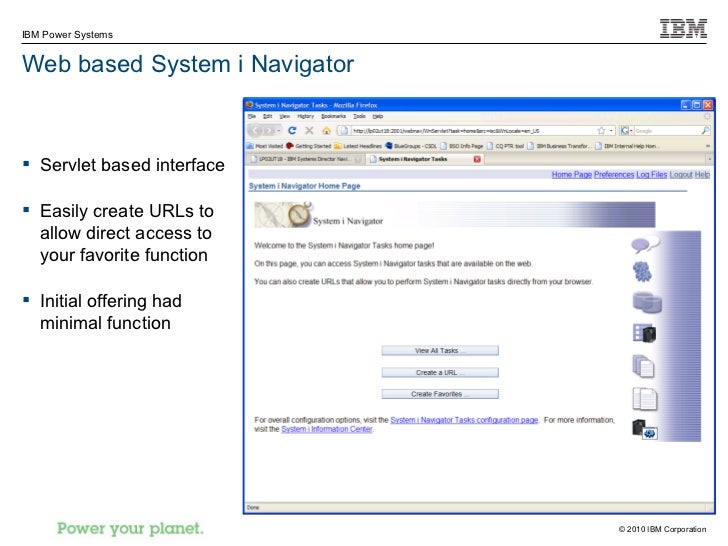Click the page Help link
728x546 pixels.
pos(702,175)
